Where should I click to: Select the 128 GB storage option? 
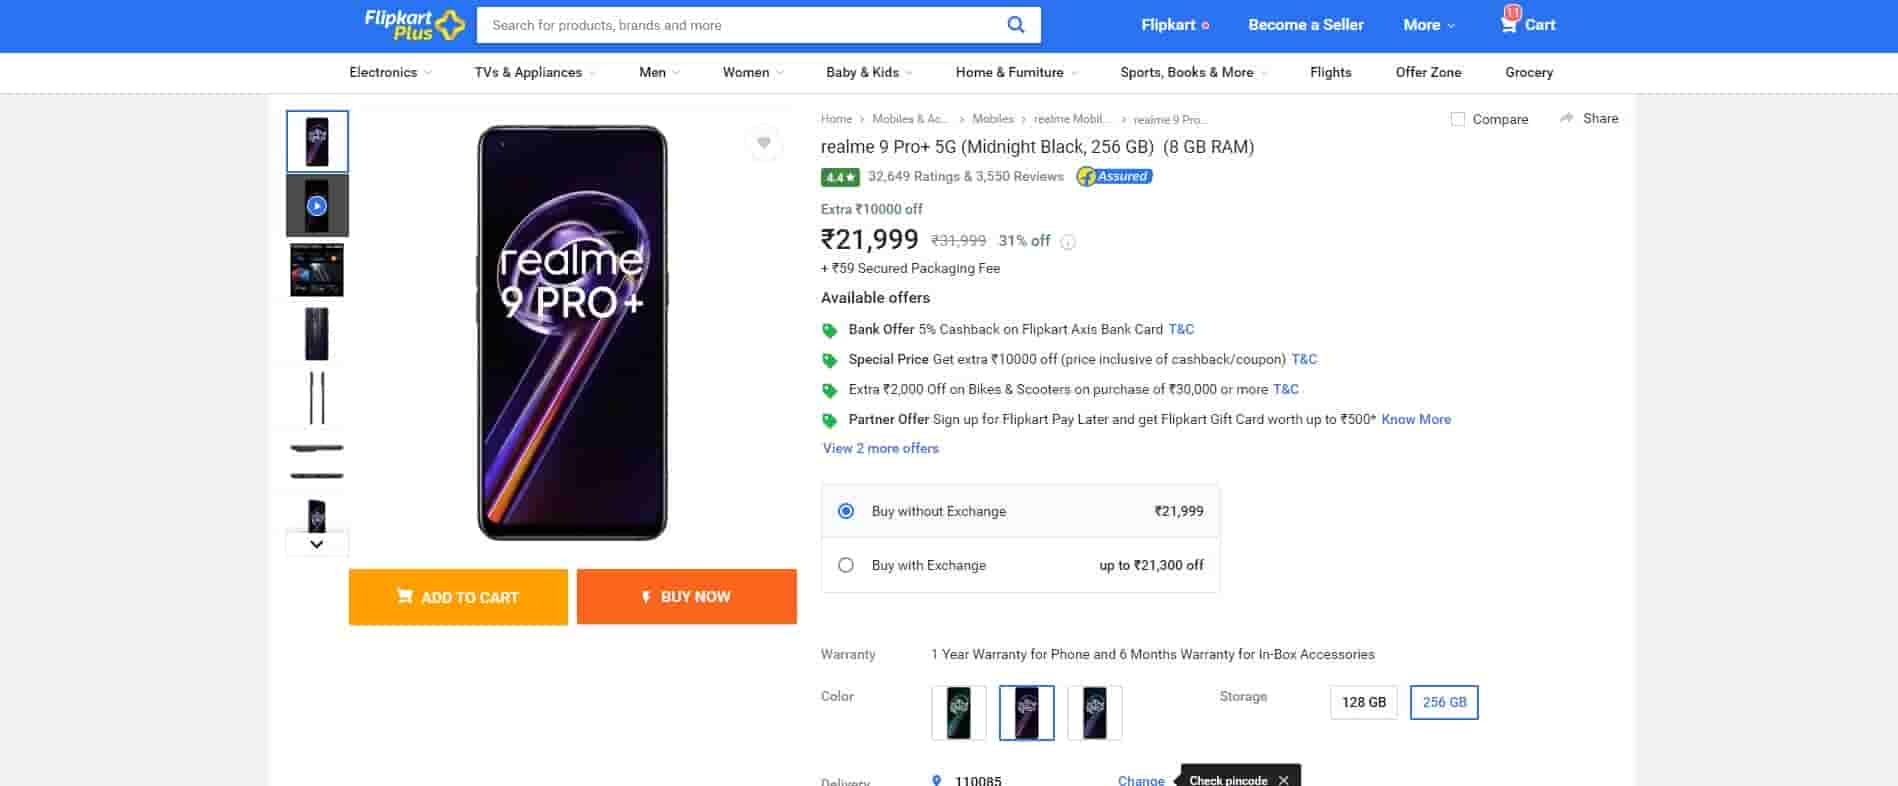tap(1363, 702)
